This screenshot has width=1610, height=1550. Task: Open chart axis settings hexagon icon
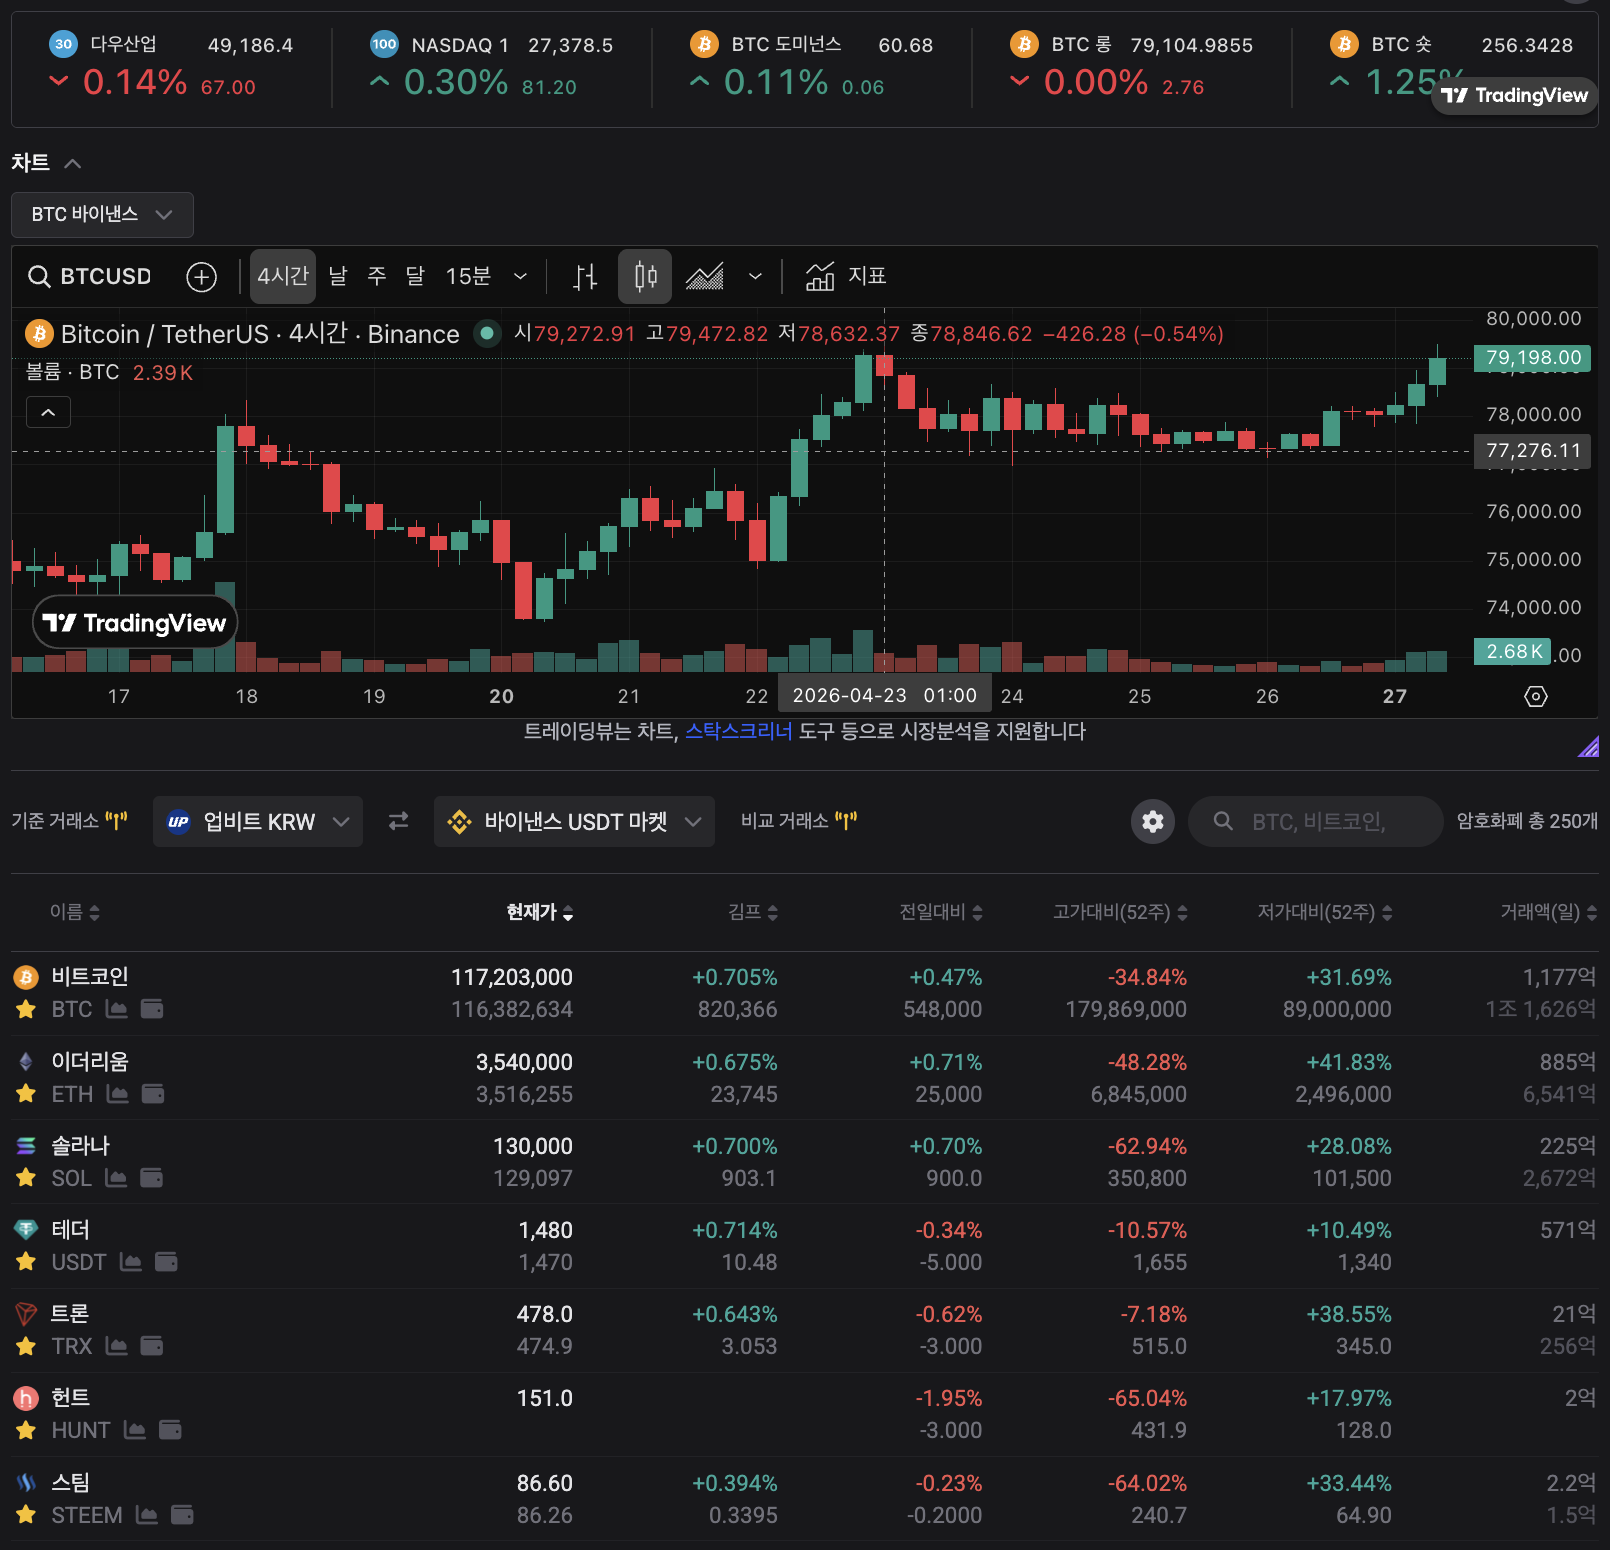click(x=1536, y=696)
